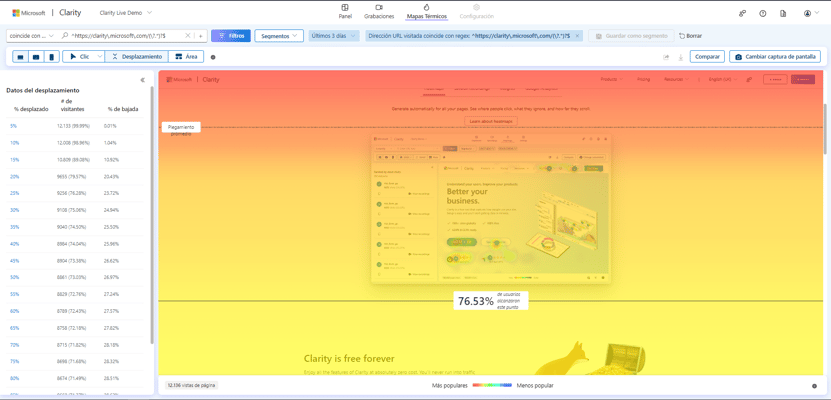Switch to the Grabaciones tab
The width and height of the screenshot is (831, 400).
379,11
